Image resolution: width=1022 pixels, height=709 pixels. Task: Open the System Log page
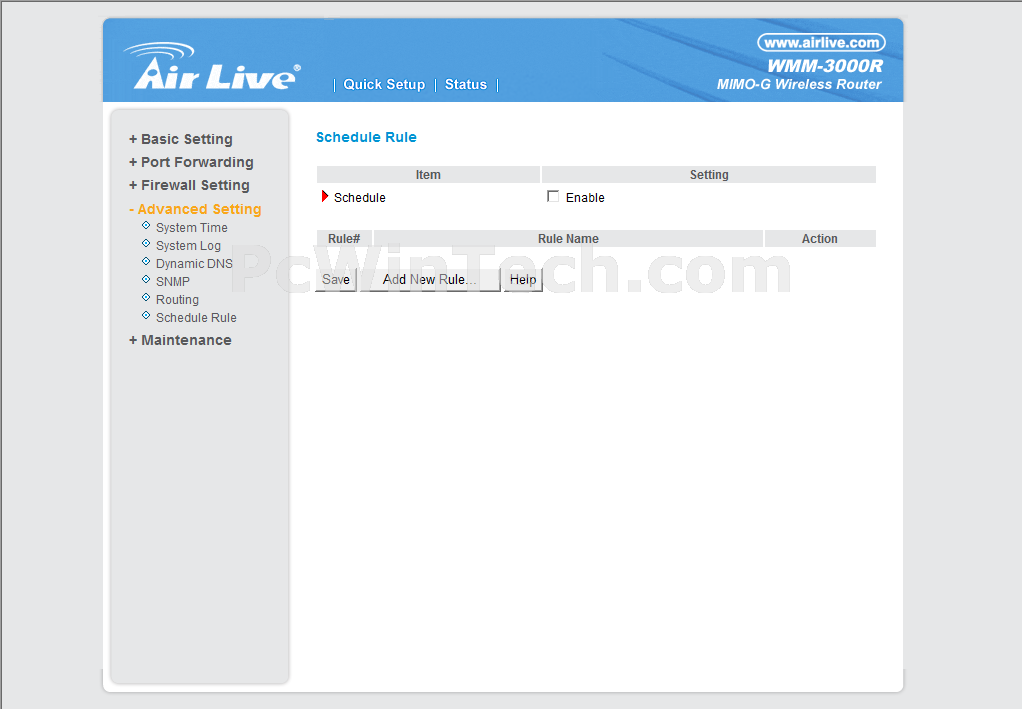coord(188,246)
